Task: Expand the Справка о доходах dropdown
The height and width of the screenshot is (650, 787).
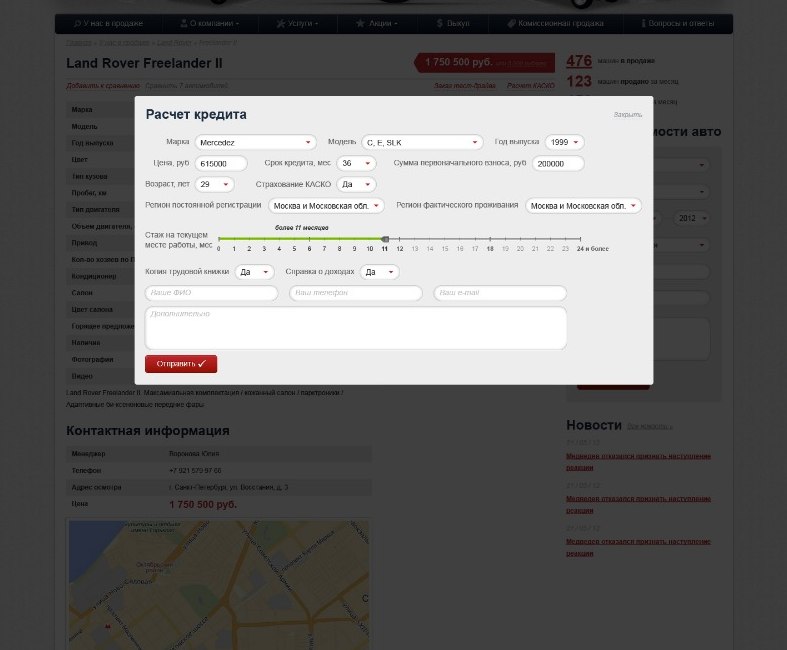Action: (x=379, y=272)
